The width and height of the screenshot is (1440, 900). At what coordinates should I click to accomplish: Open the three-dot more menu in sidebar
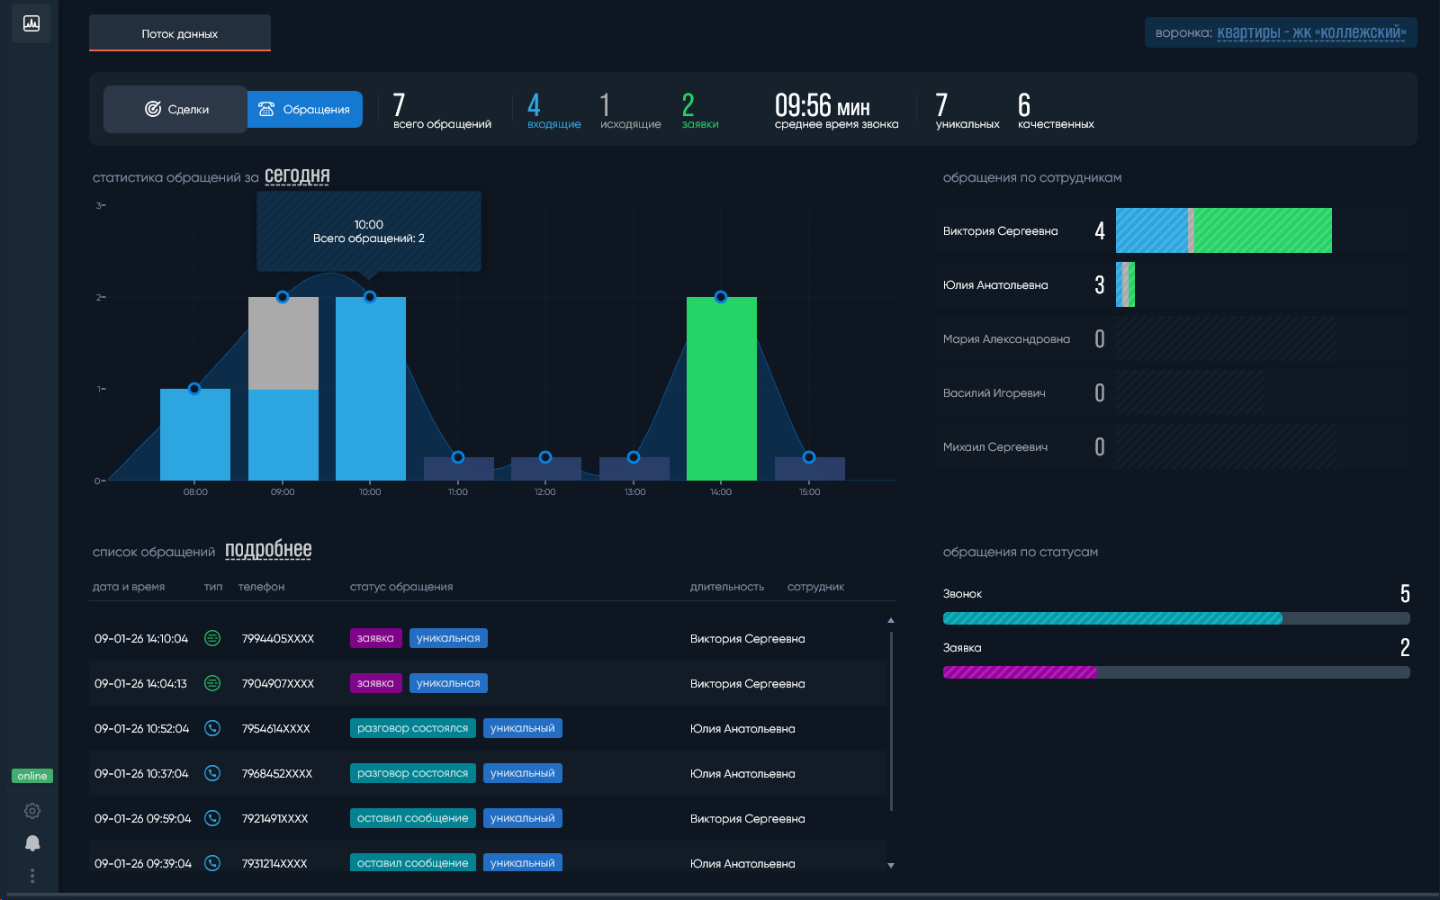32,876
